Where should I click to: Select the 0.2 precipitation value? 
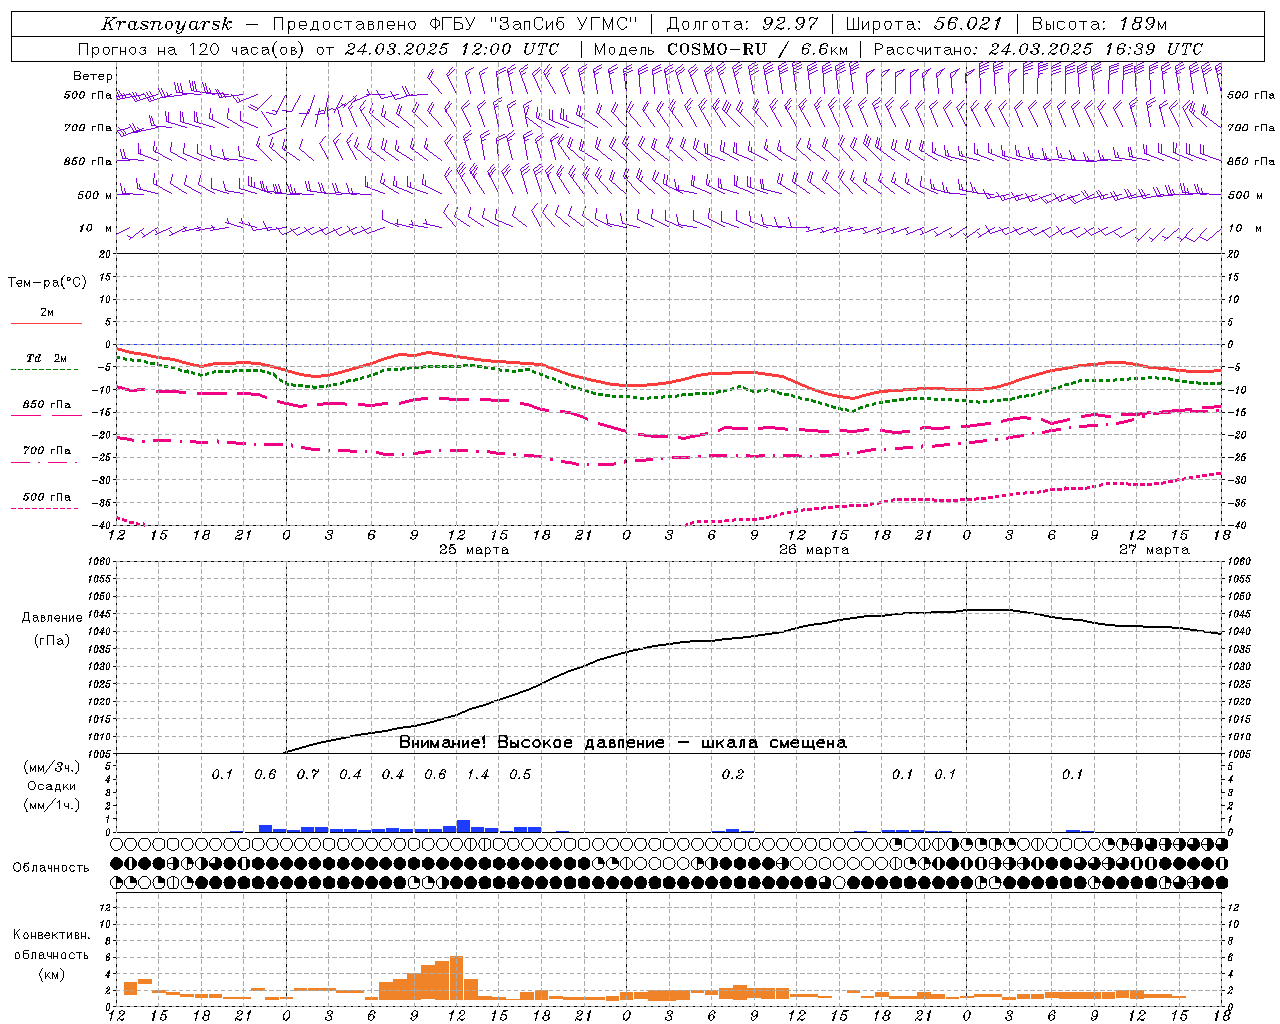(733, 775)
